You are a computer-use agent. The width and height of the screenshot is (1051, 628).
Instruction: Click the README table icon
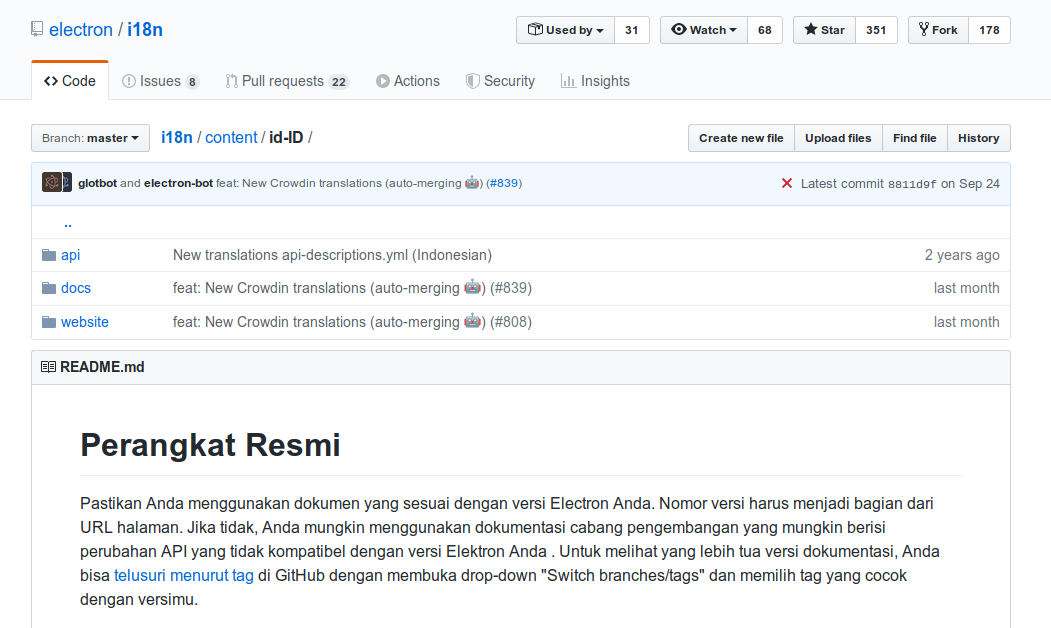(x=48, y=366)
